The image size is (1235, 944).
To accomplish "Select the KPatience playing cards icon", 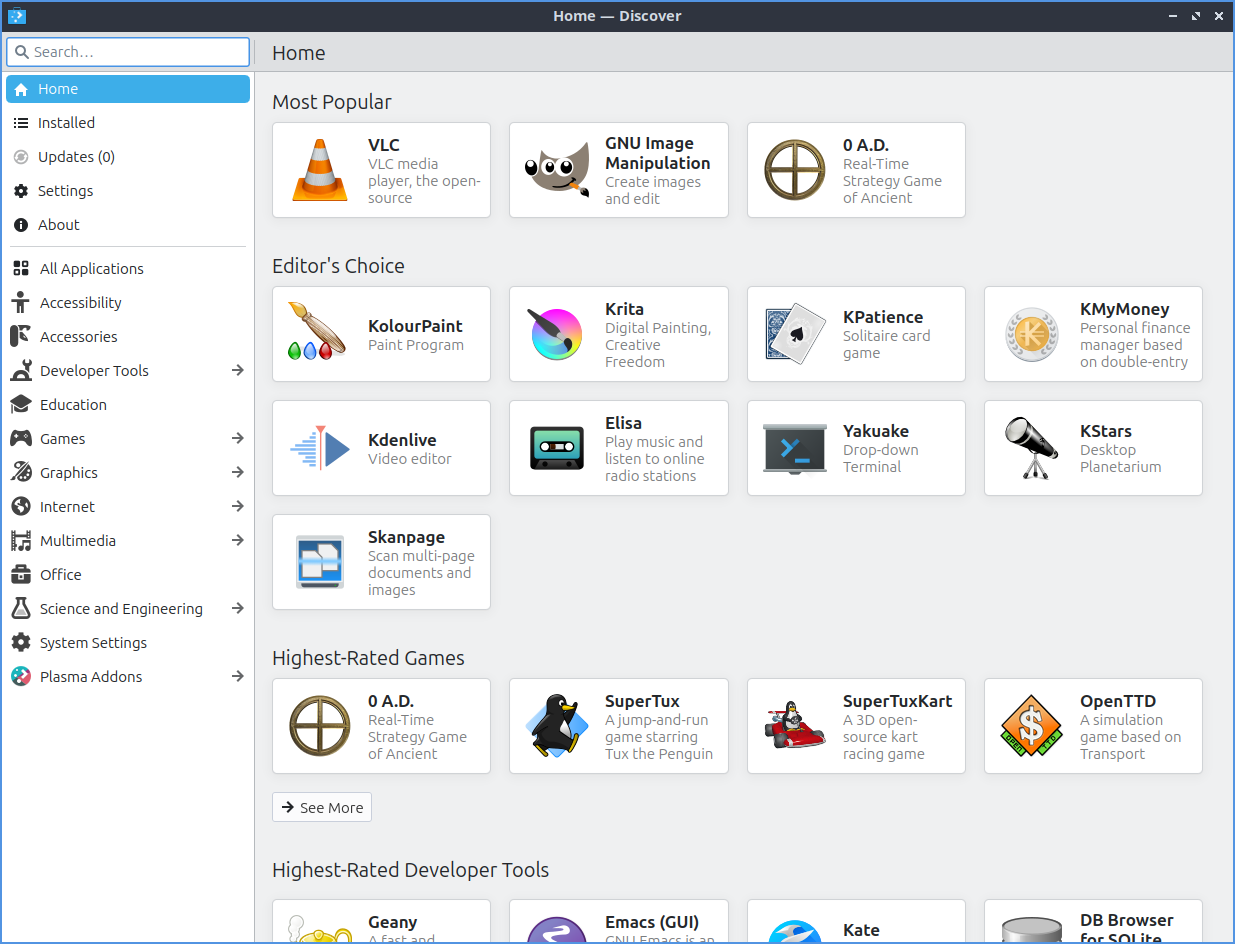I will (x=795, y=335).
